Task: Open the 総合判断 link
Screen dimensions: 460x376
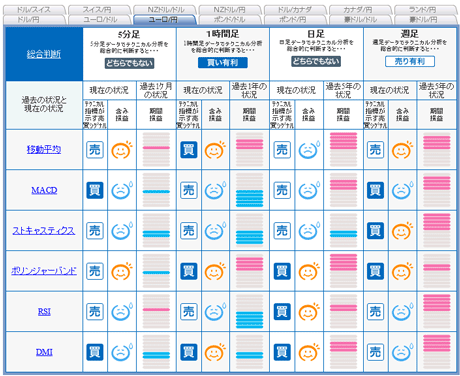Action: click(x=44, y=54)
